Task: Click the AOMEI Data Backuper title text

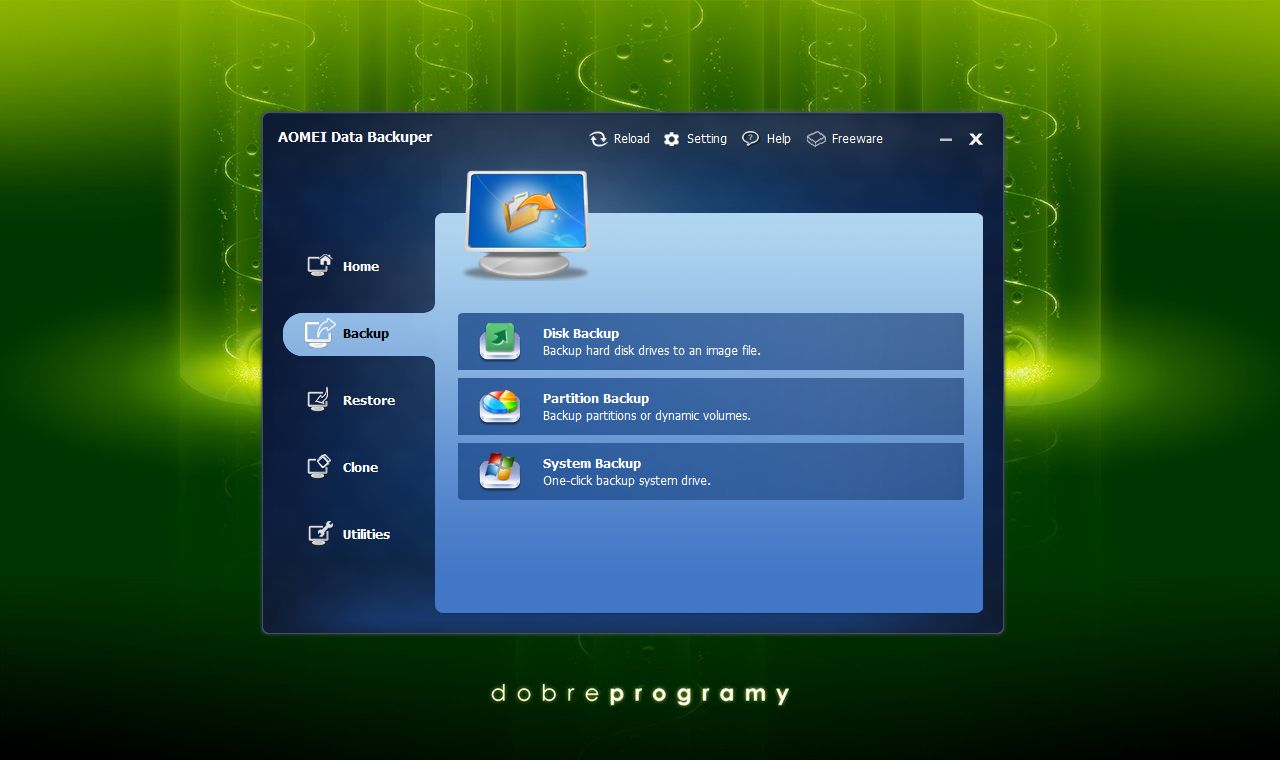Action: point(355,137)
